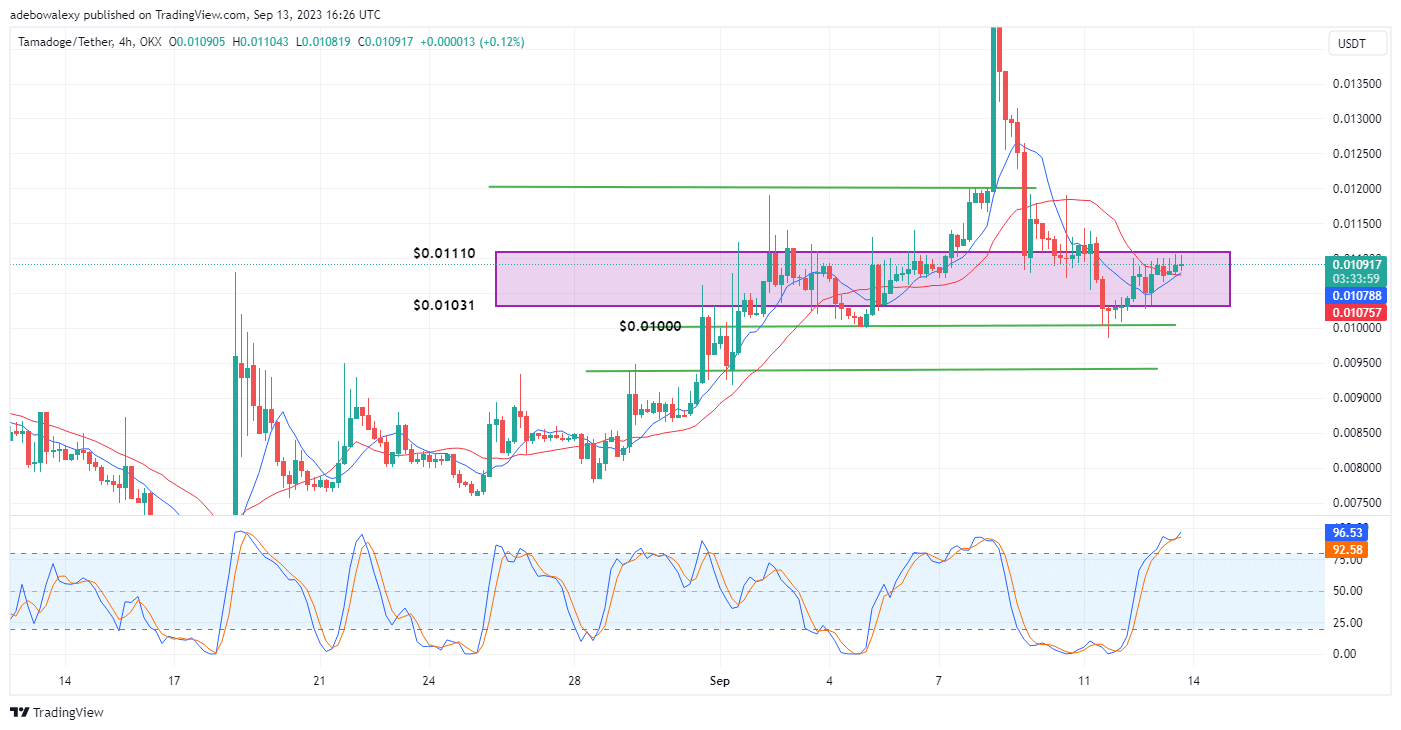This screenshot has height=730, width=1401.
Task: Click the 0.007500 price axis label
Action: (x=1358, y=503)
